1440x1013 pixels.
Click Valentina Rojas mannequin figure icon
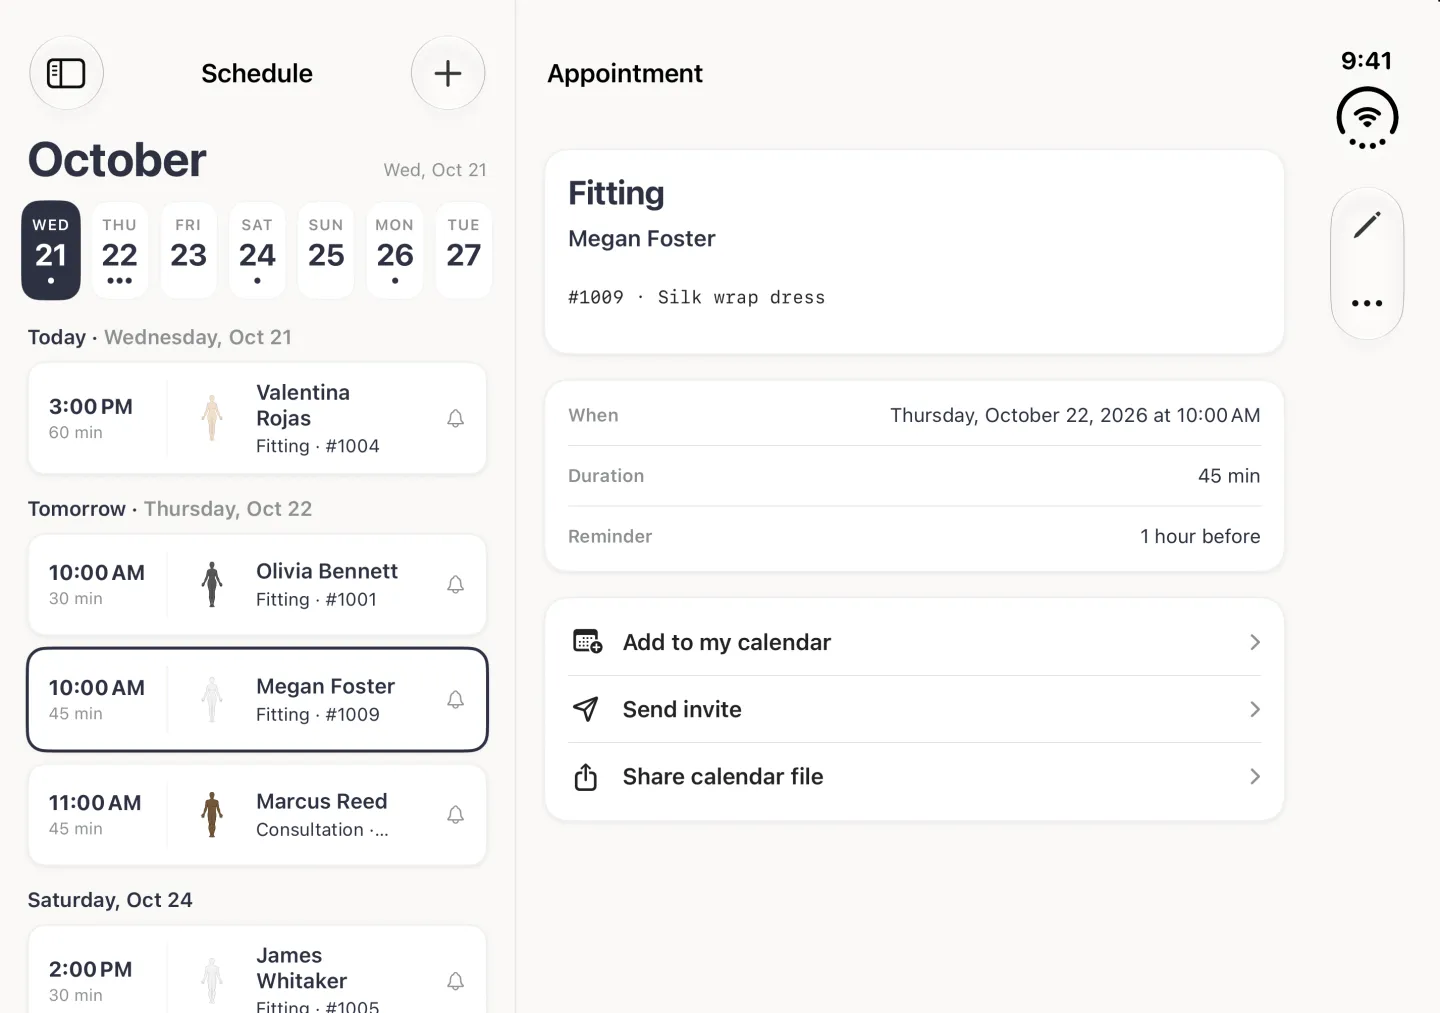click(212, 418)
